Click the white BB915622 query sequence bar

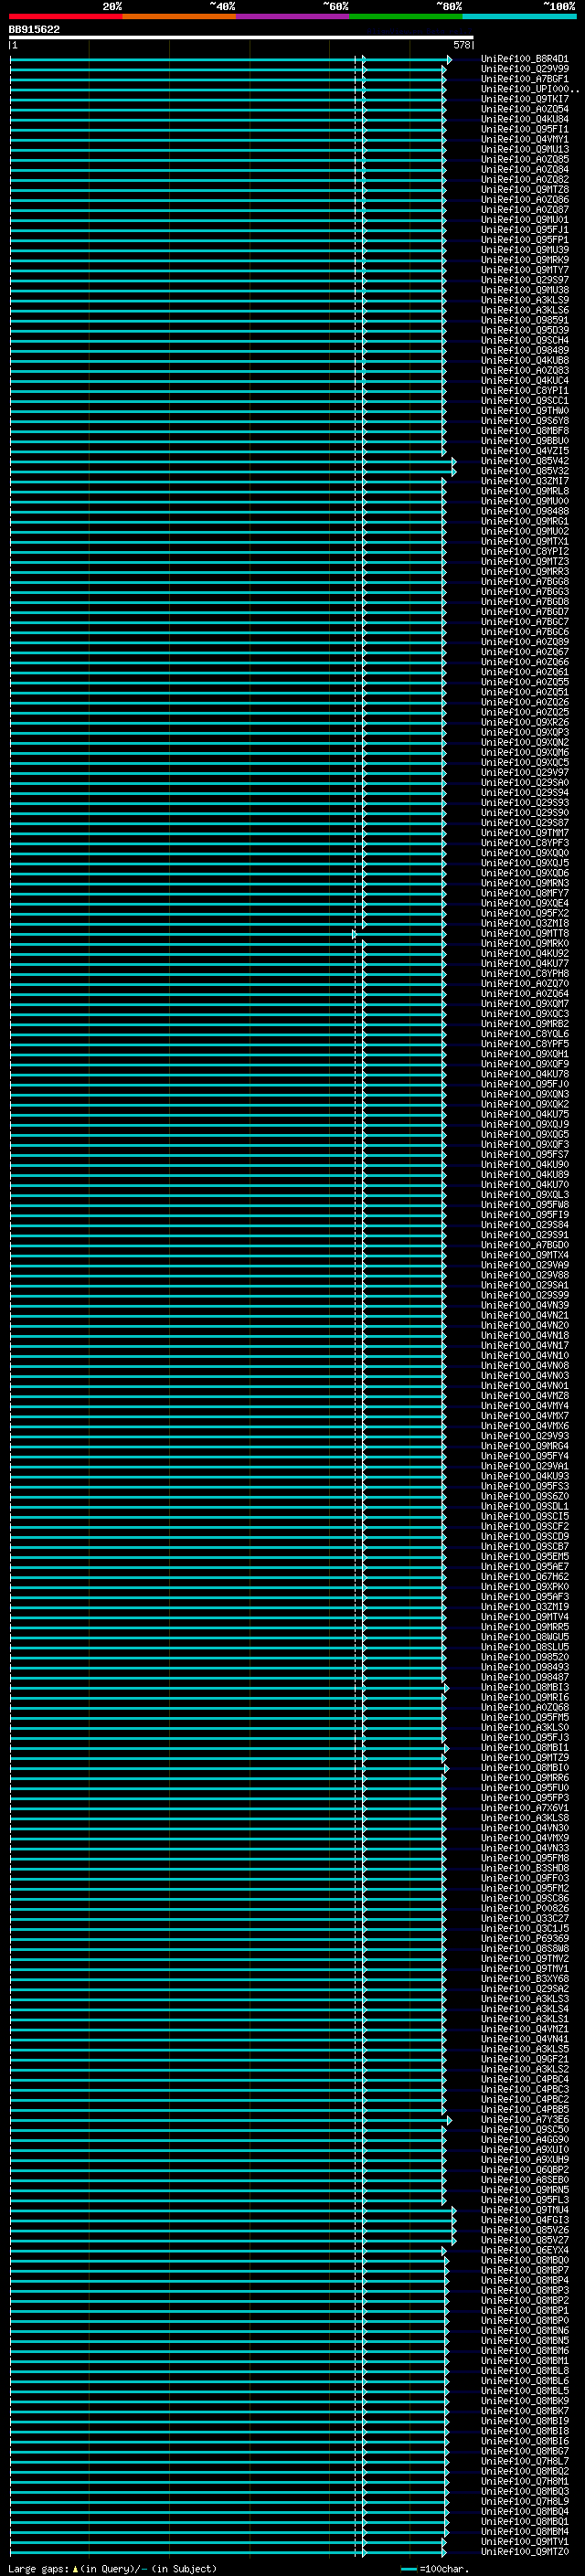241,38
